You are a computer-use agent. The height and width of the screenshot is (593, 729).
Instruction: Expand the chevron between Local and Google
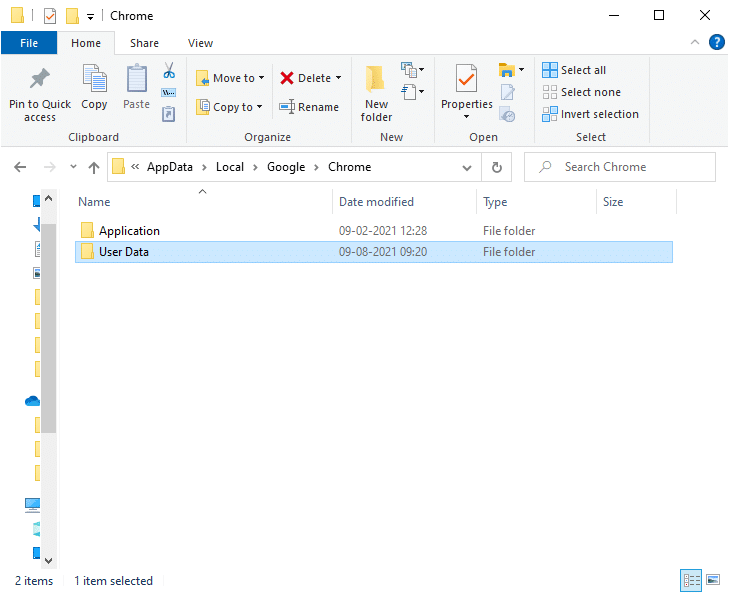255,167
